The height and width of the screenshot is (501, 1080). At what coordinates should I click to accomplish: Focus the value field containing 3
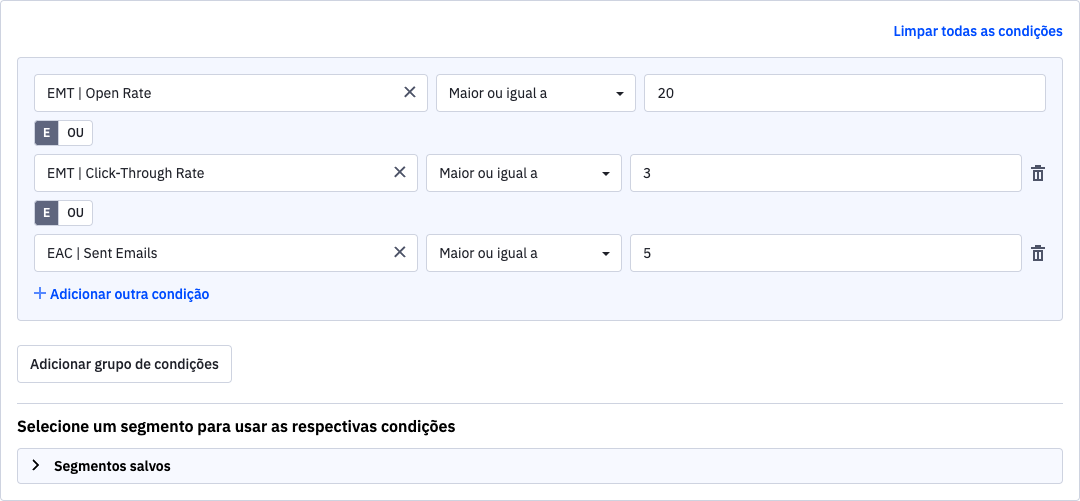(x=826, y=173)
